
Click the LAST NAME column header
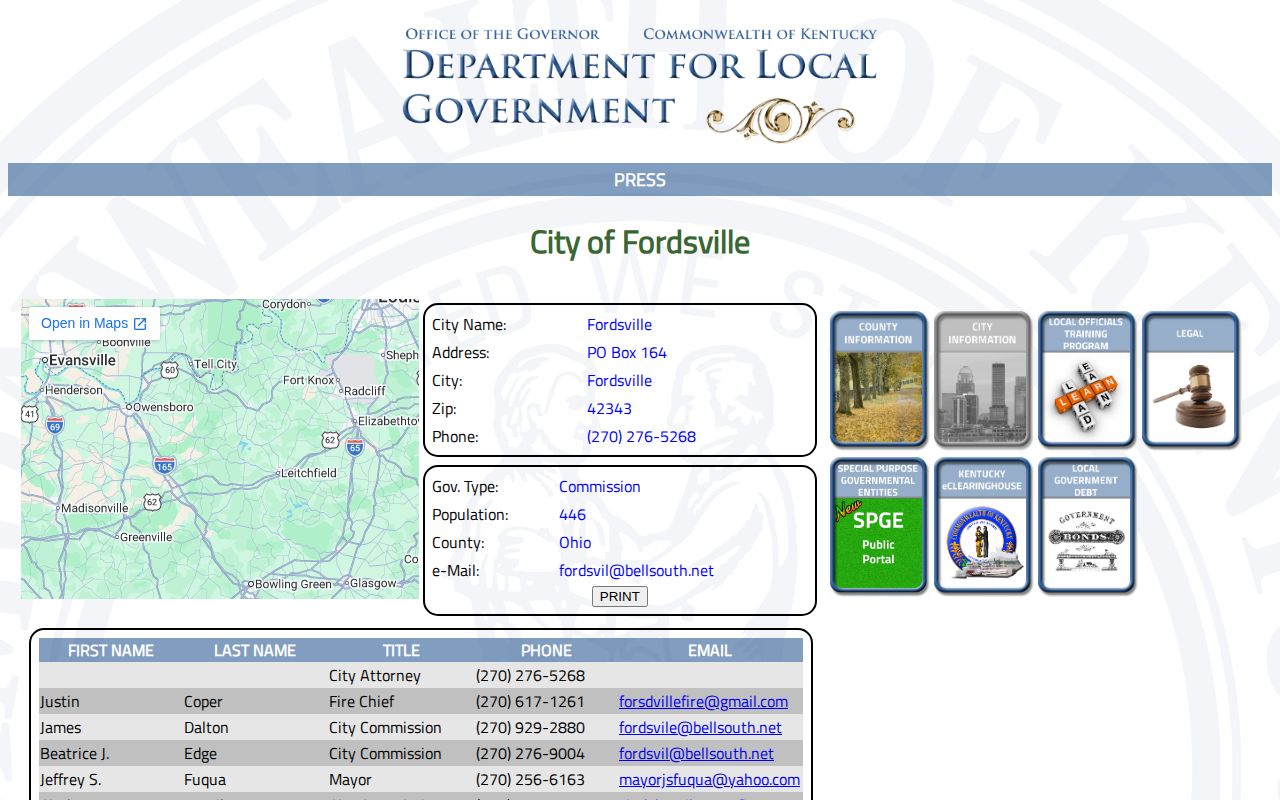(255, 650)
